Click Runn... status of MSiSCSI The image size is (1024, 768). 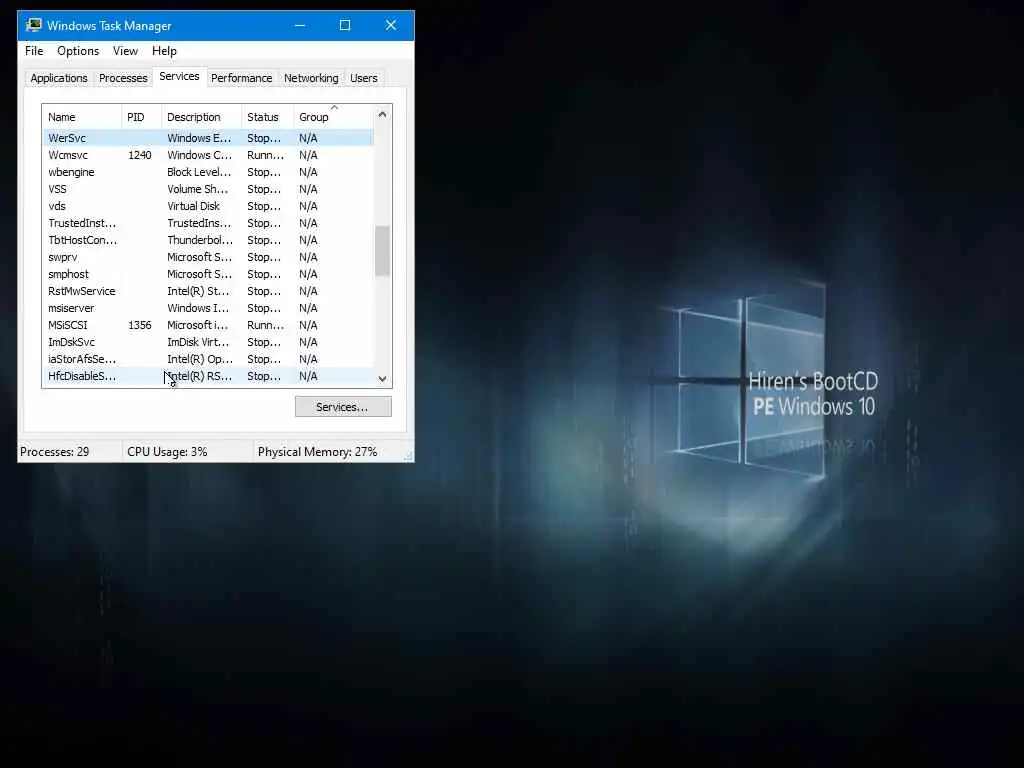click(x=265, y=325)
